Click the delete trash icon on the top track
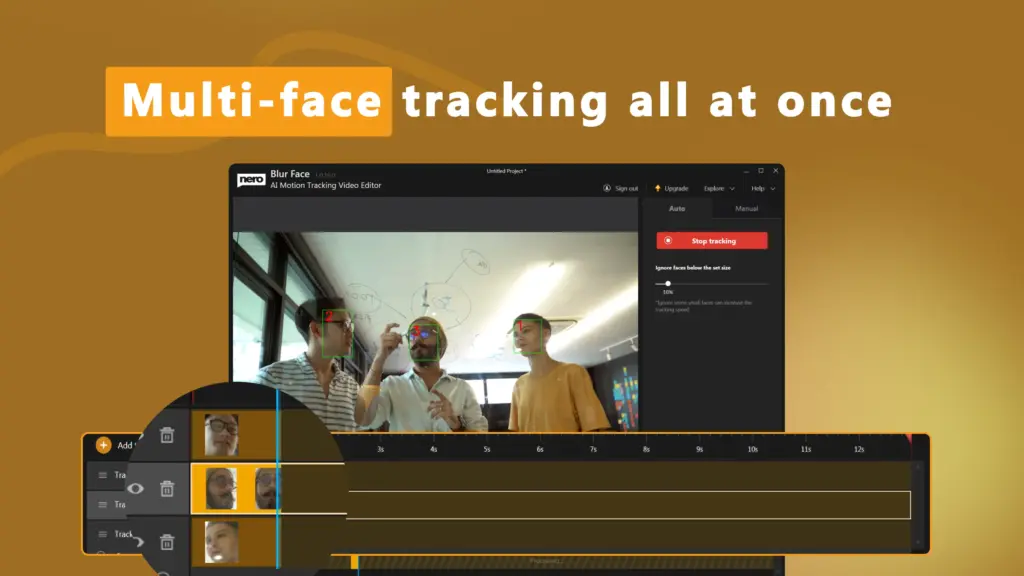1024x576 pixels. pyautogui.click(x=167, y=436)
